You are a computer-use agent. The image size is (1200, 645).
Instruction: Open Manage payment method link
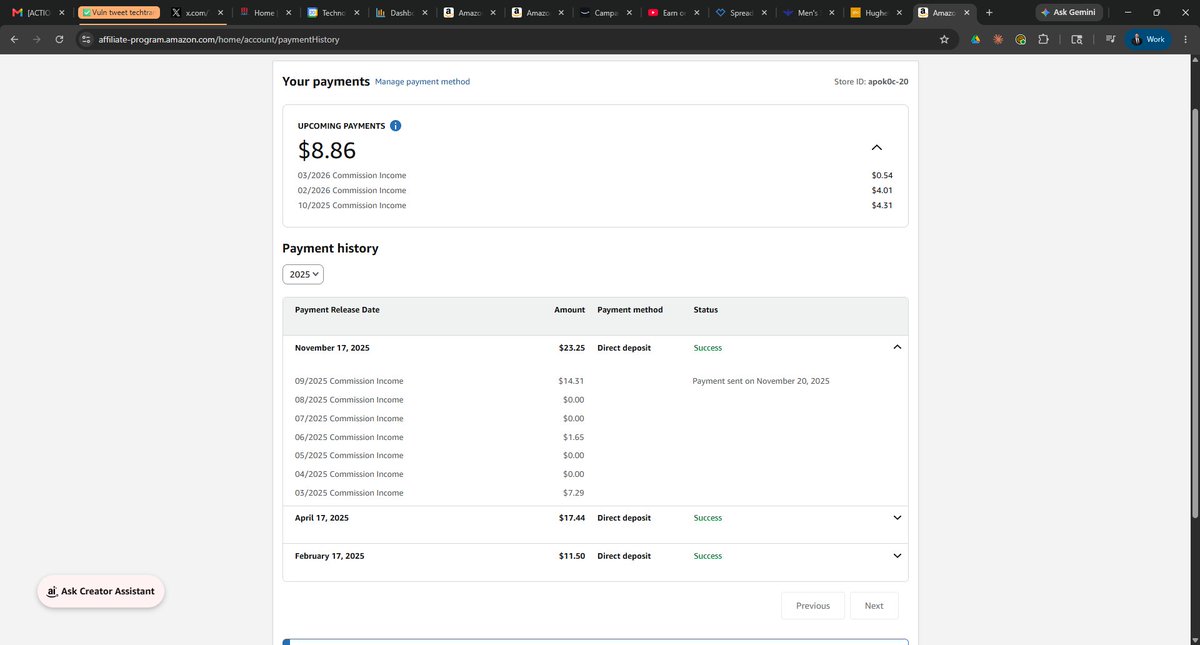pyautogui.click(x=422, y=82)
